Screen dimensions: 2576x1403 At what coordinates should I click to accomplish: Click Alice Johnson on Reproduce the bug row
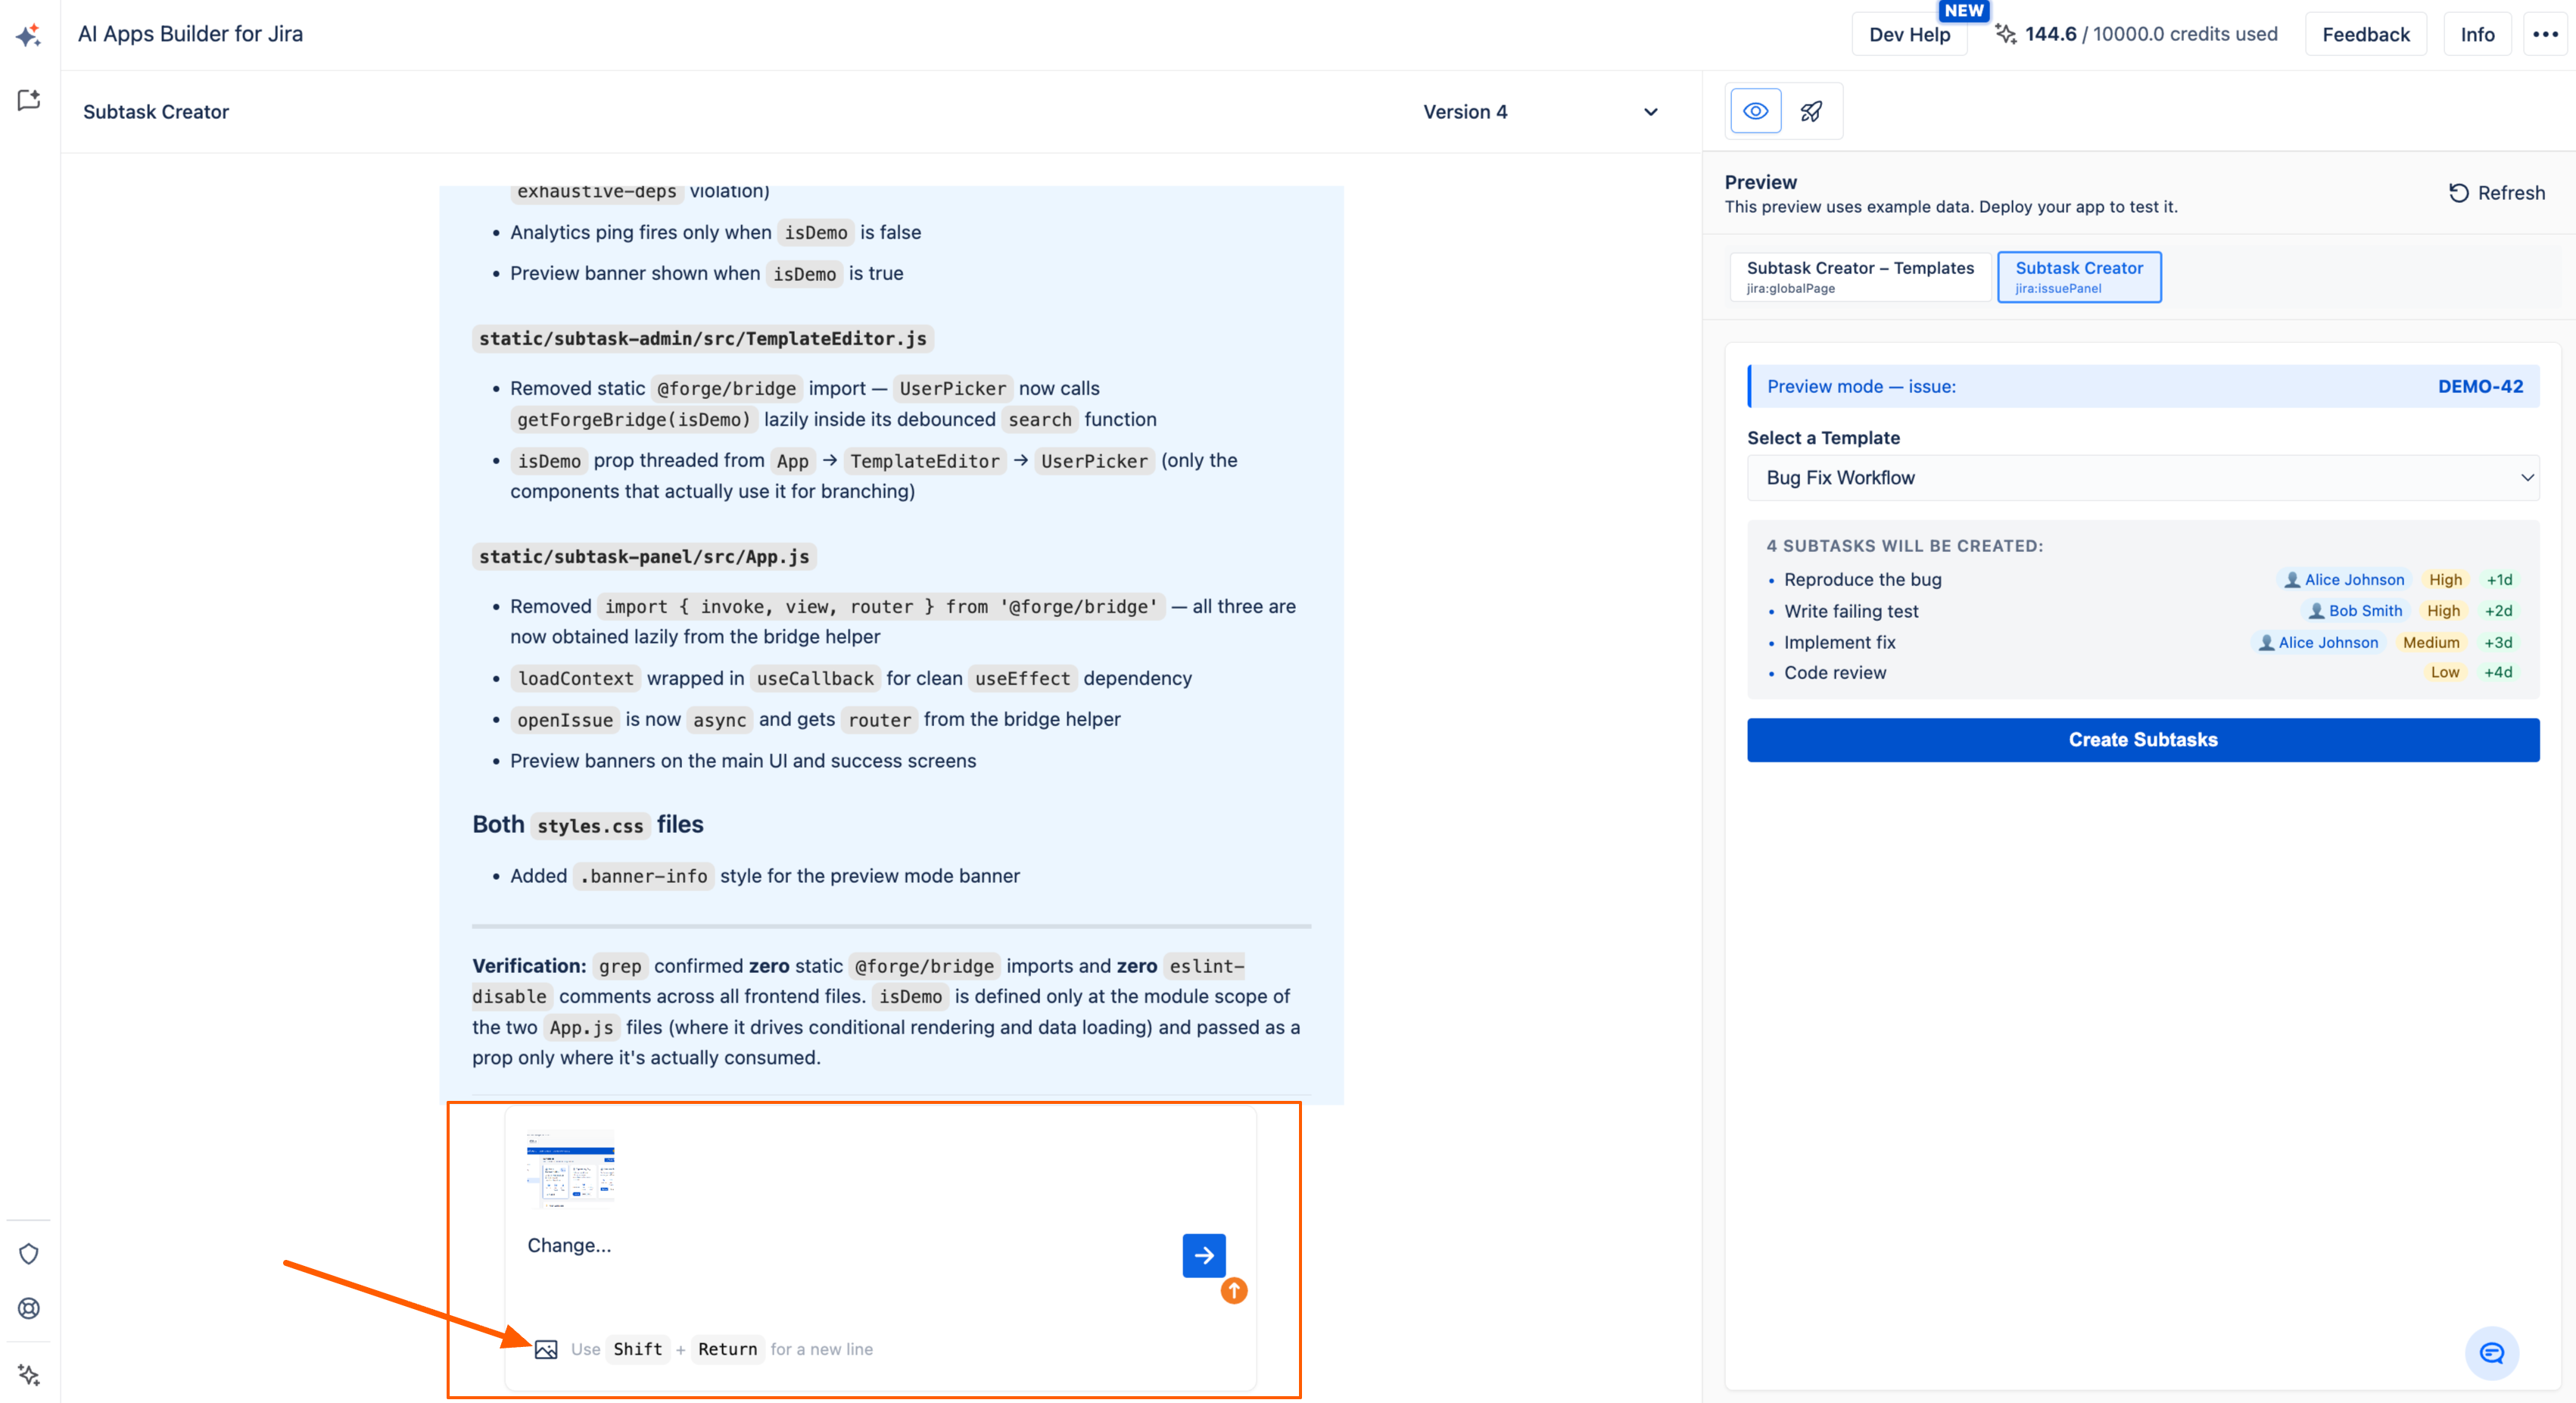2343,580
